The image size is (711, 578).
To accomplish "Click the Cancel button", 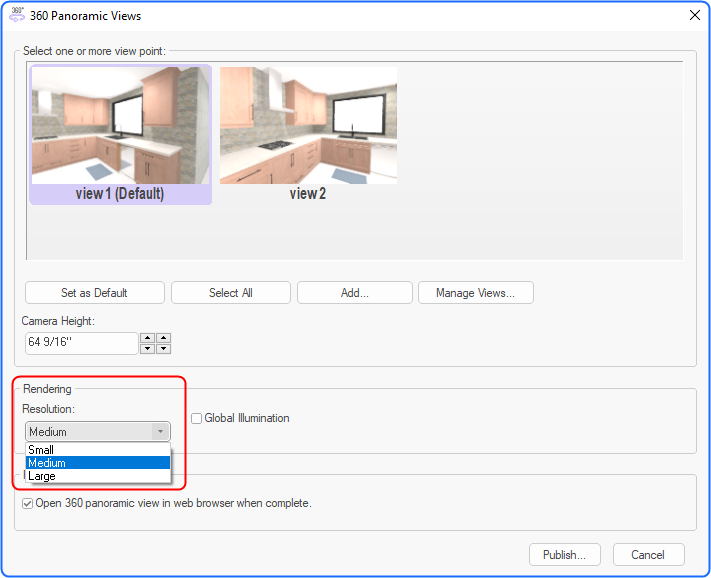I will (x=648, y=555).
